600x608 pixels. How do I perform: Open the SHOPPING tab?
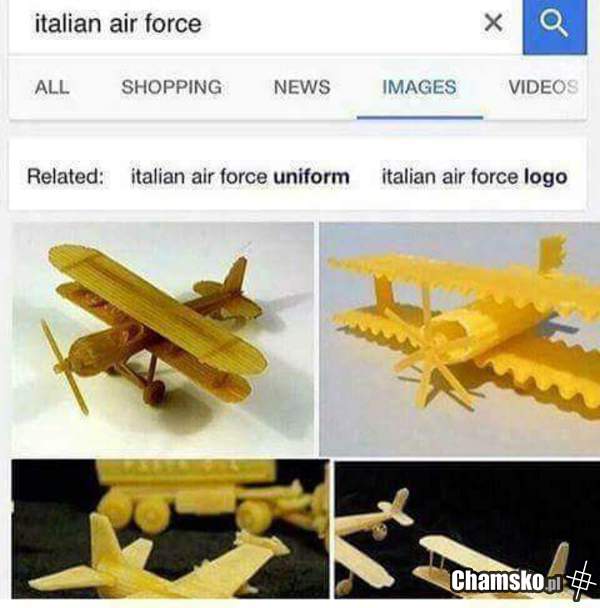pyautogui.click(x=172, y=87)
